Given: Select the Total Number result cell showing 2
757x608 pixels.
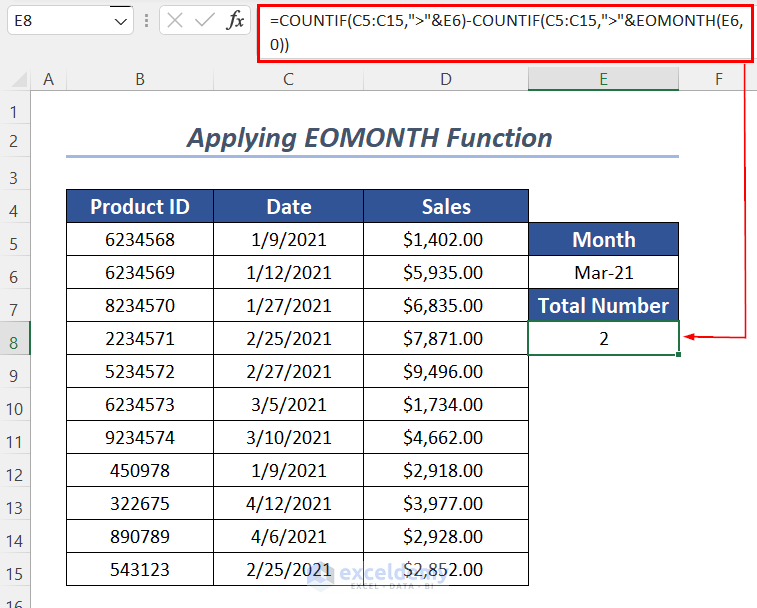Looking at the screenshot, I should (603, 339).
